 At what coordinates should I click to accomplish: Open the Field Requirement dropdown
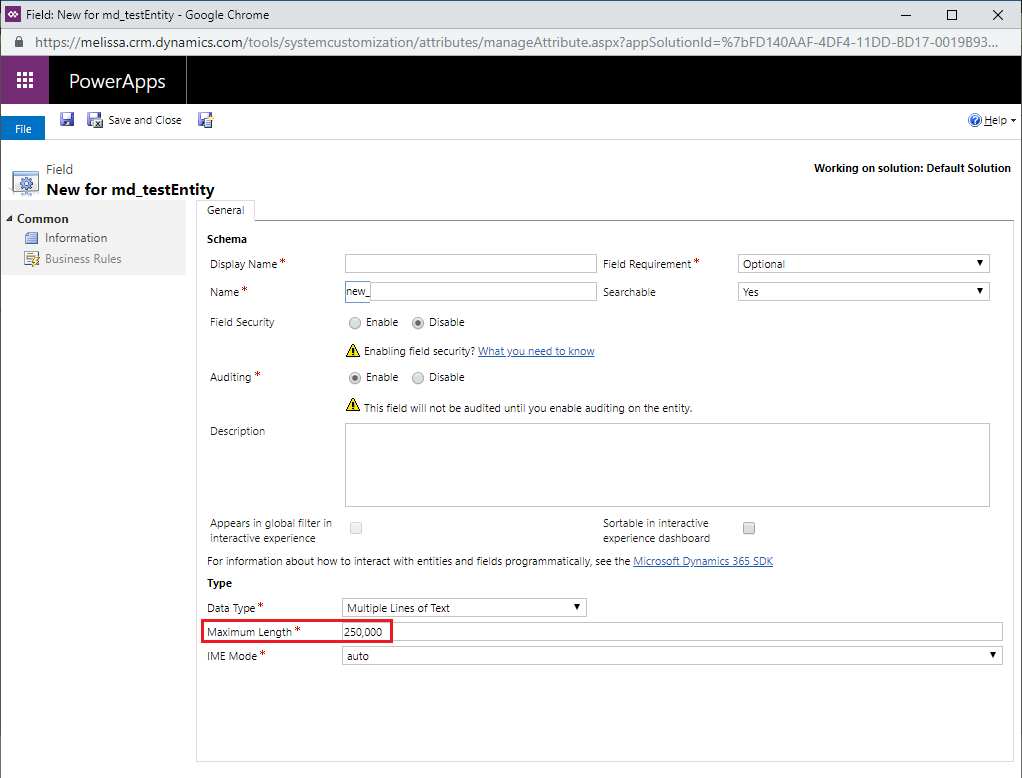864,263
